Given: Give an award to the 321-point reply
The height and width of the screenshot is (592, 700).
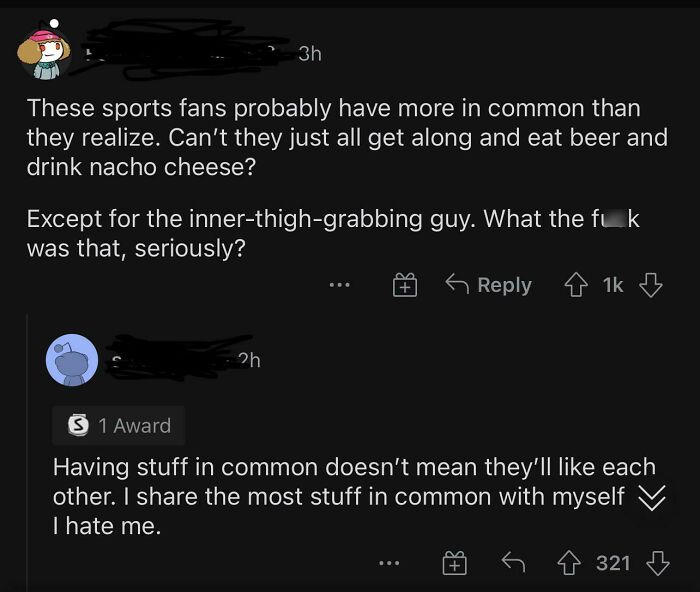Looking at the screenshot, I should 454,564.
